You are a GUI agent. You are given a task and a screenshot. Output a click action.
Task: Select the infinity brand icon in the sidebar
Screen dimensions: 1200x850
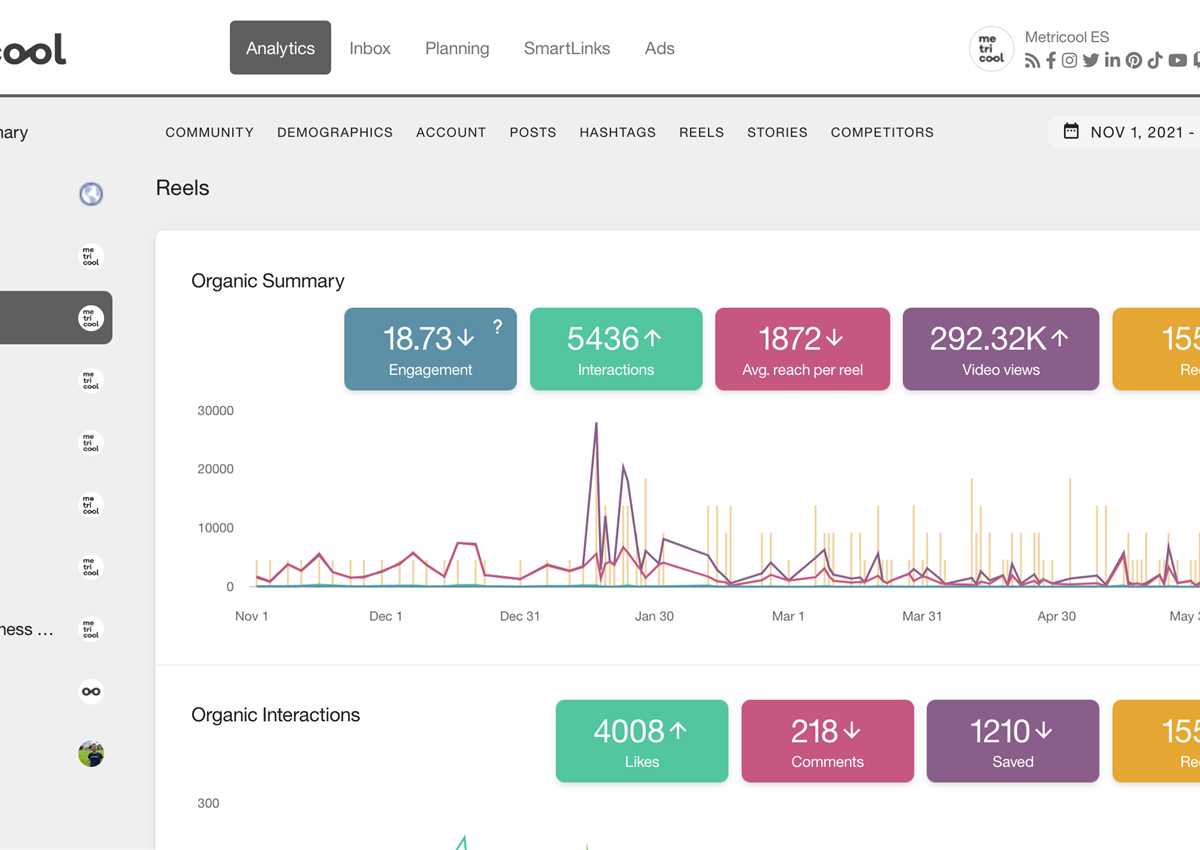click(91, 691)
